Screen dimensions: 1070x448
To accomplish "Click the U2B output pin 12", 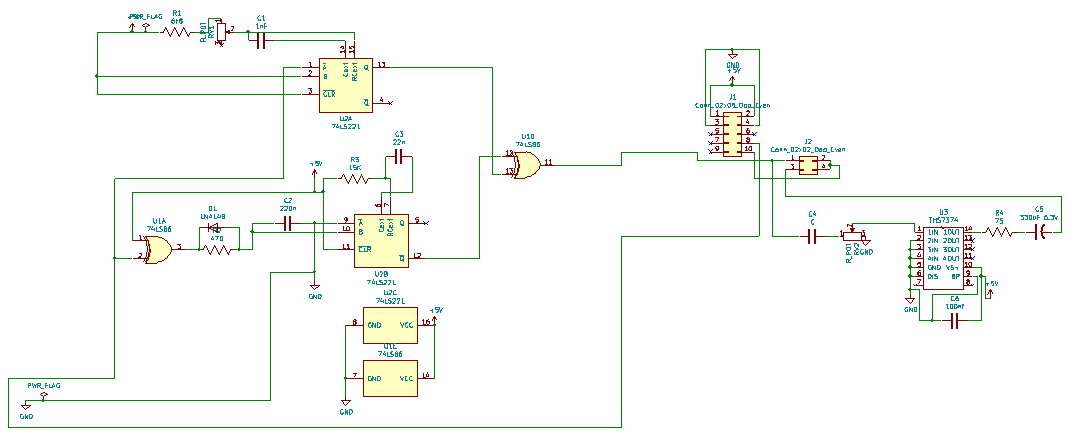I will pos(416,258).
